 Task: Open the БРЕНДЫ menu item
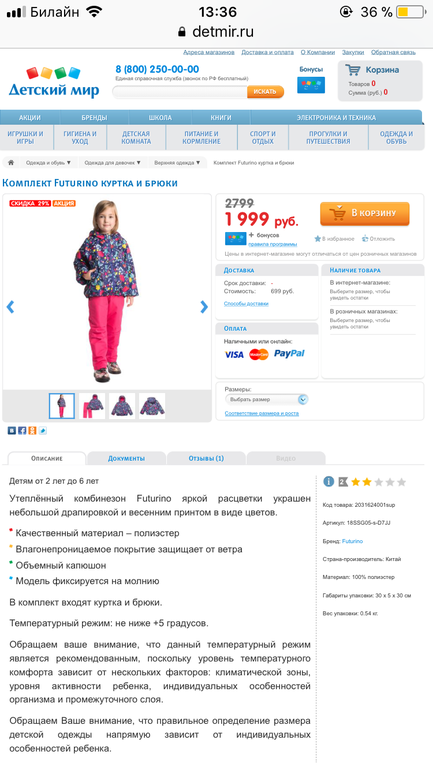click(94, 118)
